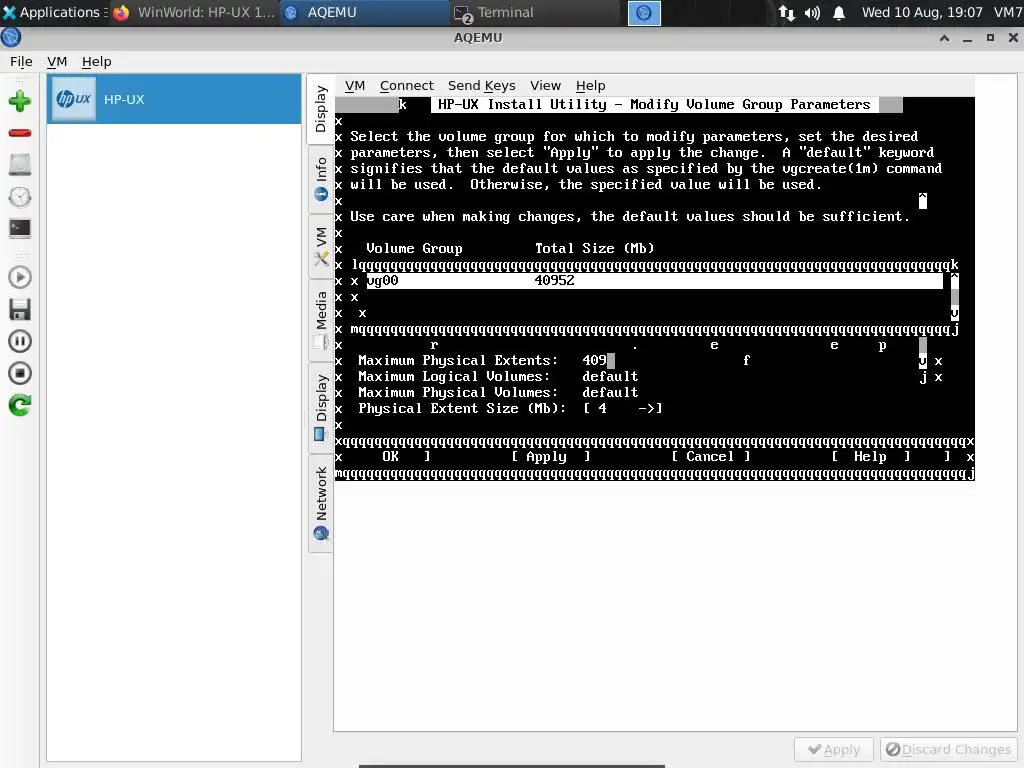The height and width of the screenshot is (768, 1024).
Task: Save the VM state with floppy icon
Action: [20, 310]
